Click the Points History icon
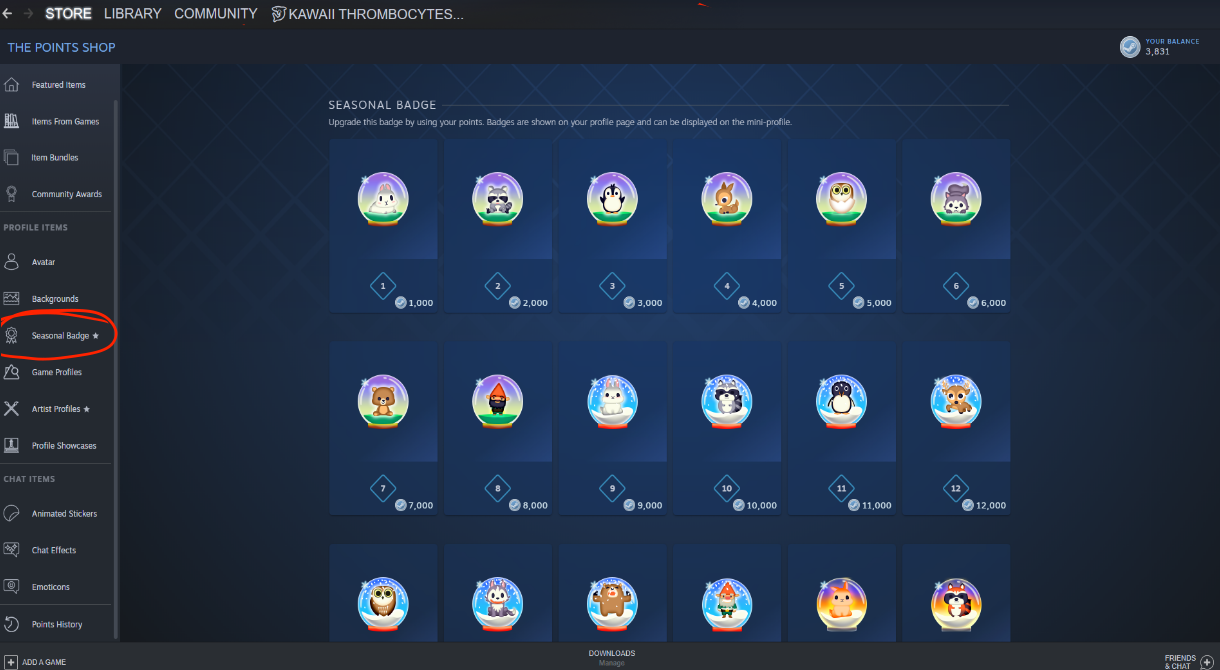Viewport: 1220px width, 670px height. click(x=12, y=624)
